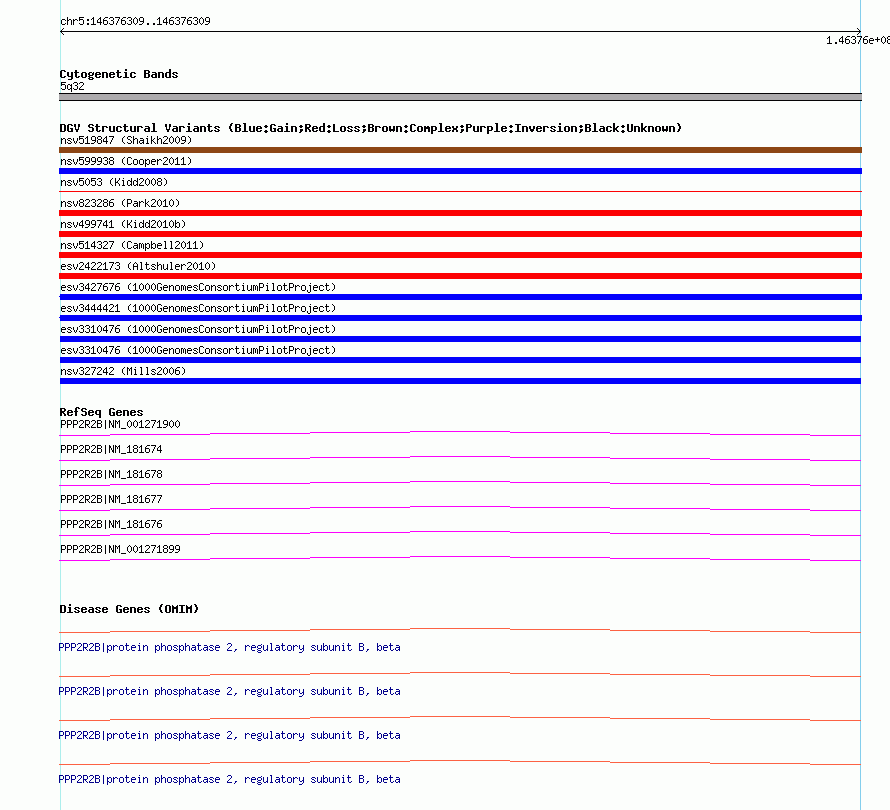The image size is (890, 810).
Task: Open transcript PPP2R2B|NM_181676 label
Action: click(111, 524)
